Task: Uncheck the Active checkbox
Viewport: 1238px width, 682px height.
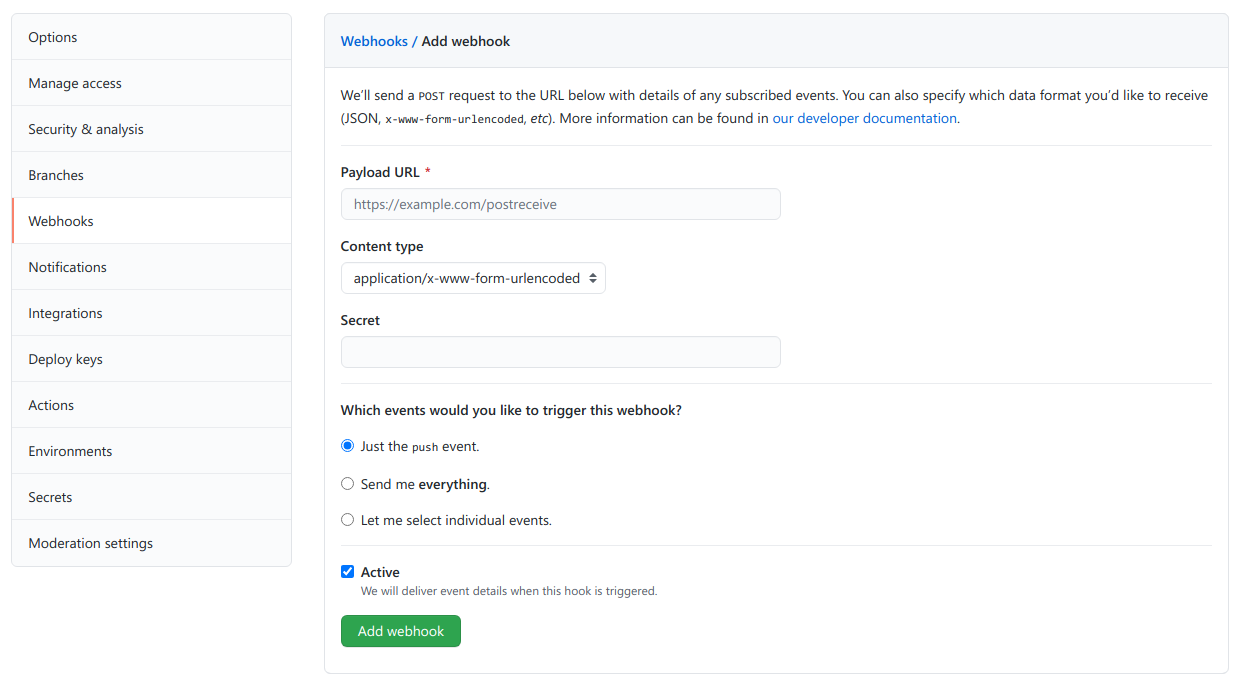Action: click(348, 572)
